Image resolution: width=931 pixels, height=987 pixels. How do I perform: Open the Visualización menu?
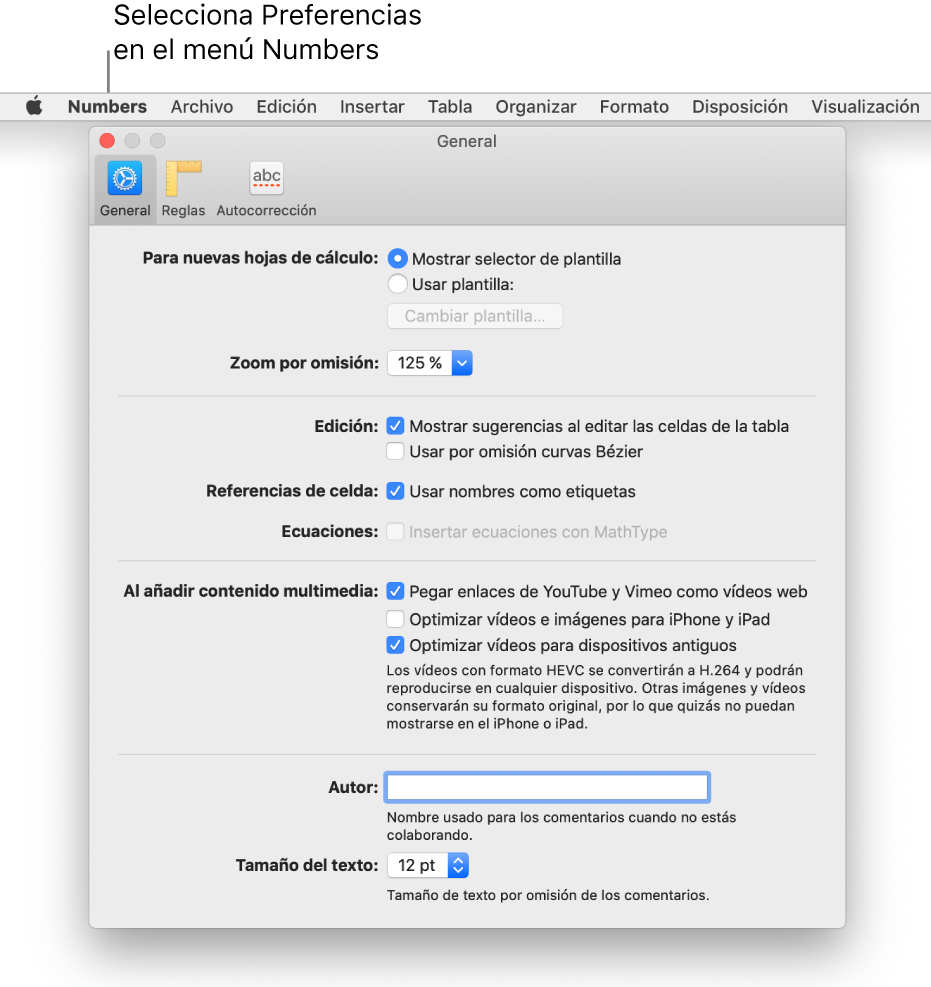point(865,106)
